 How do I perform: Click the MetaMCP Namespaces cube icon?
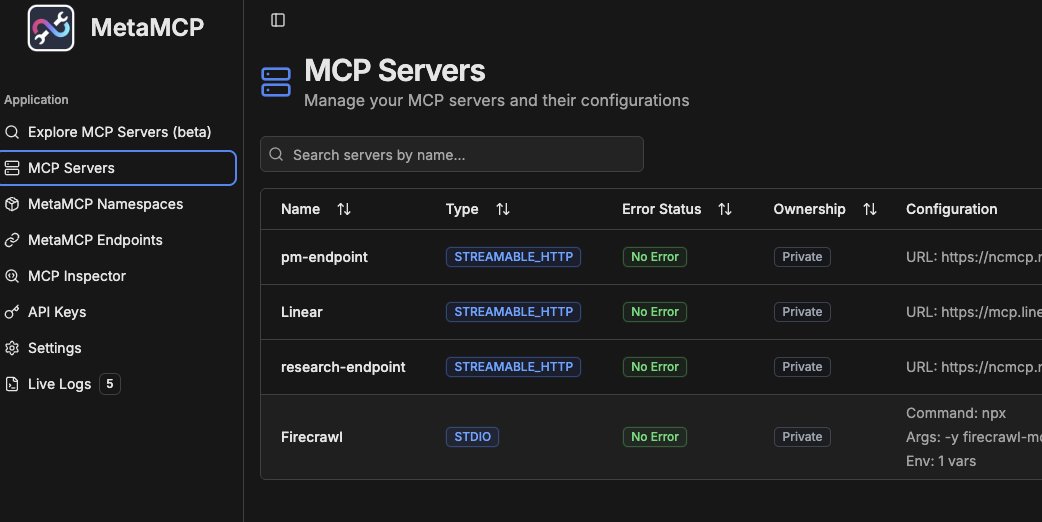click(x=12, y=204)
